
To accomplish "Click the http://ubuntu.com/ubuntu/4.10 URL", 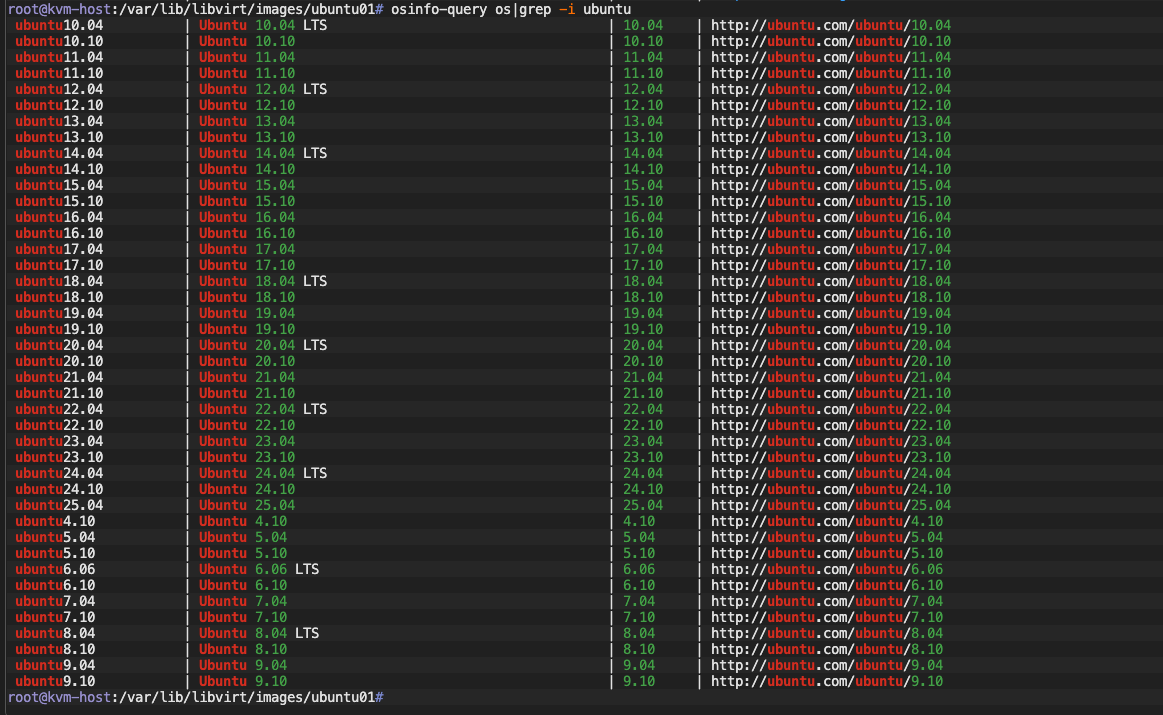I will pos(827,521).
